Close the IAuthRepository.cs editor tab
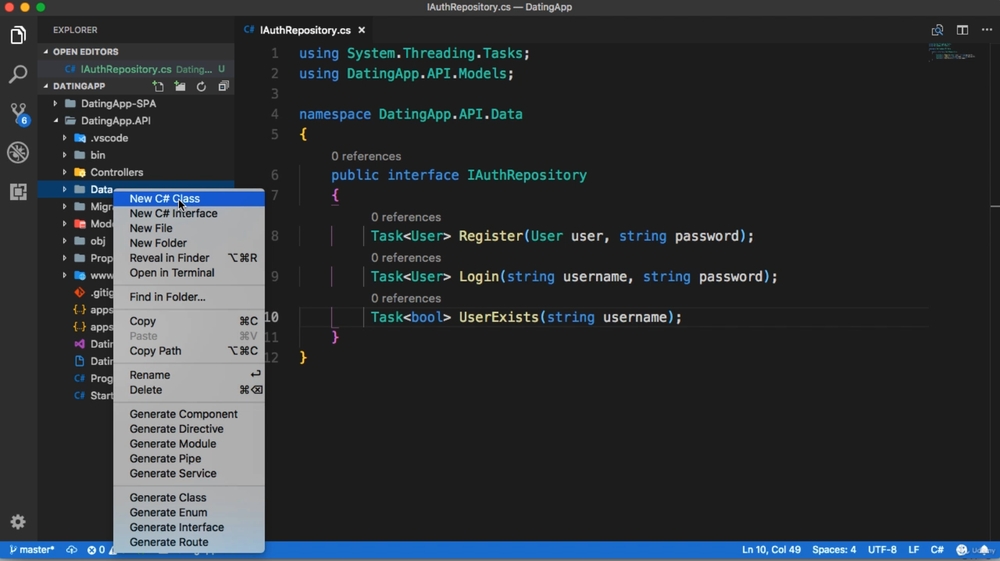This screenshot has height=561, width=1000. coord(362,30)
